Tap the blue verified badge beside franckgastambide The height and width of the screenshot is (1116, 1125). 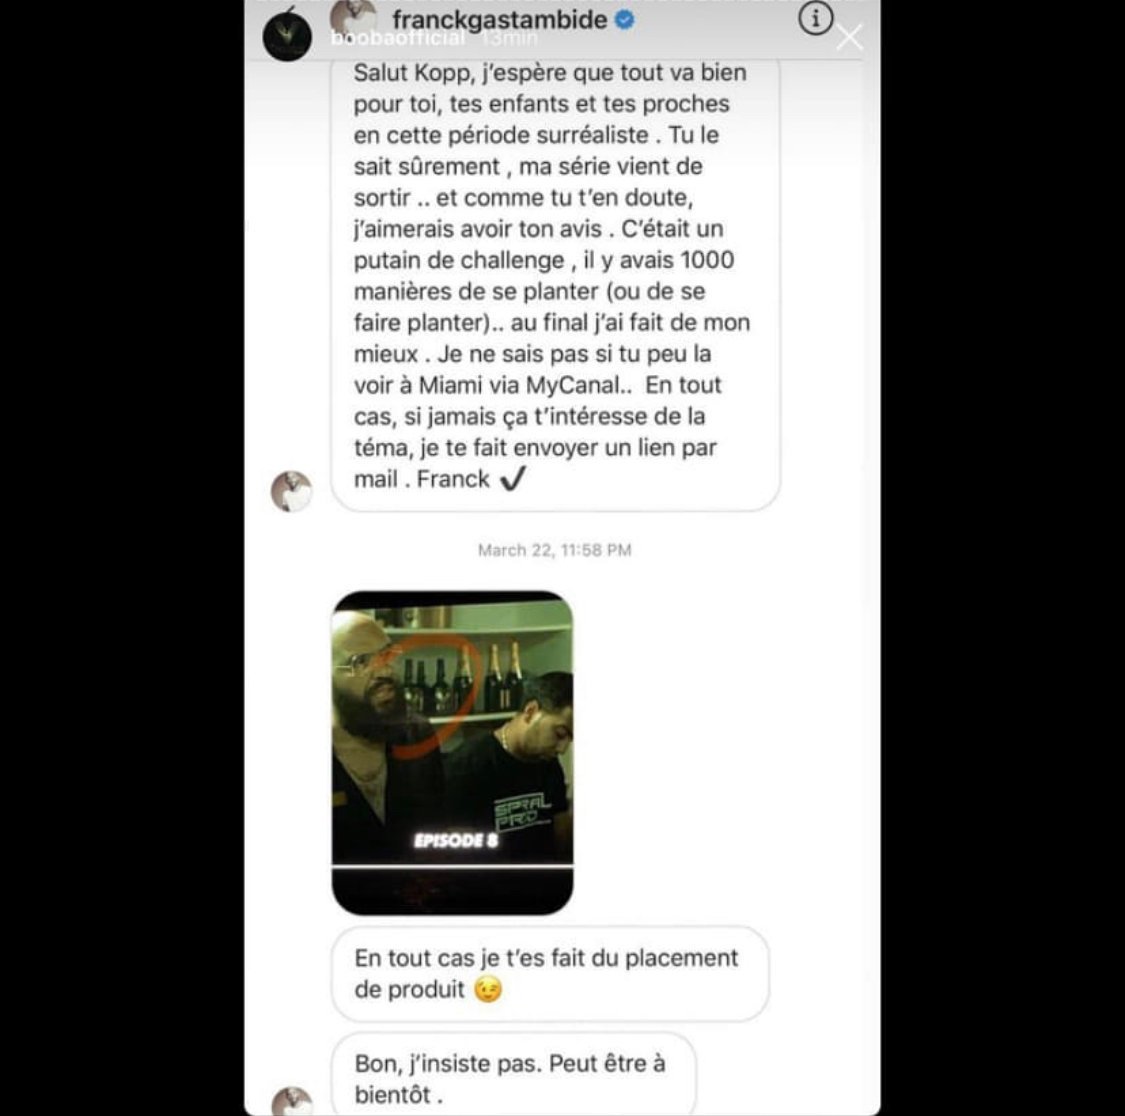(x=625, y=20)
